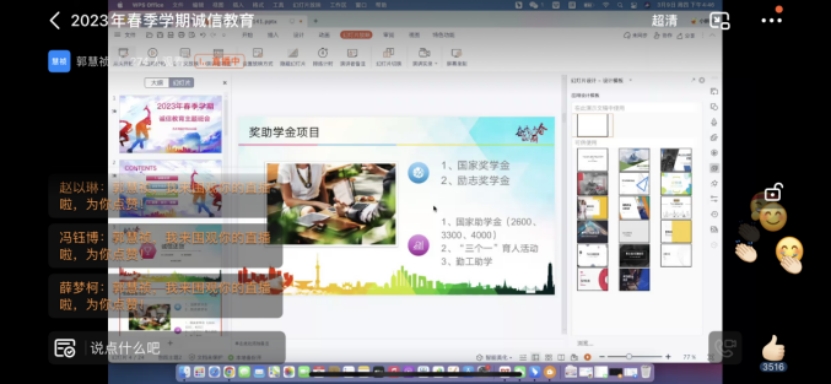Click the picture-in-picture window icon beside 超清
Viewport: 831px width, 384px height.
[x=720, y=21]
